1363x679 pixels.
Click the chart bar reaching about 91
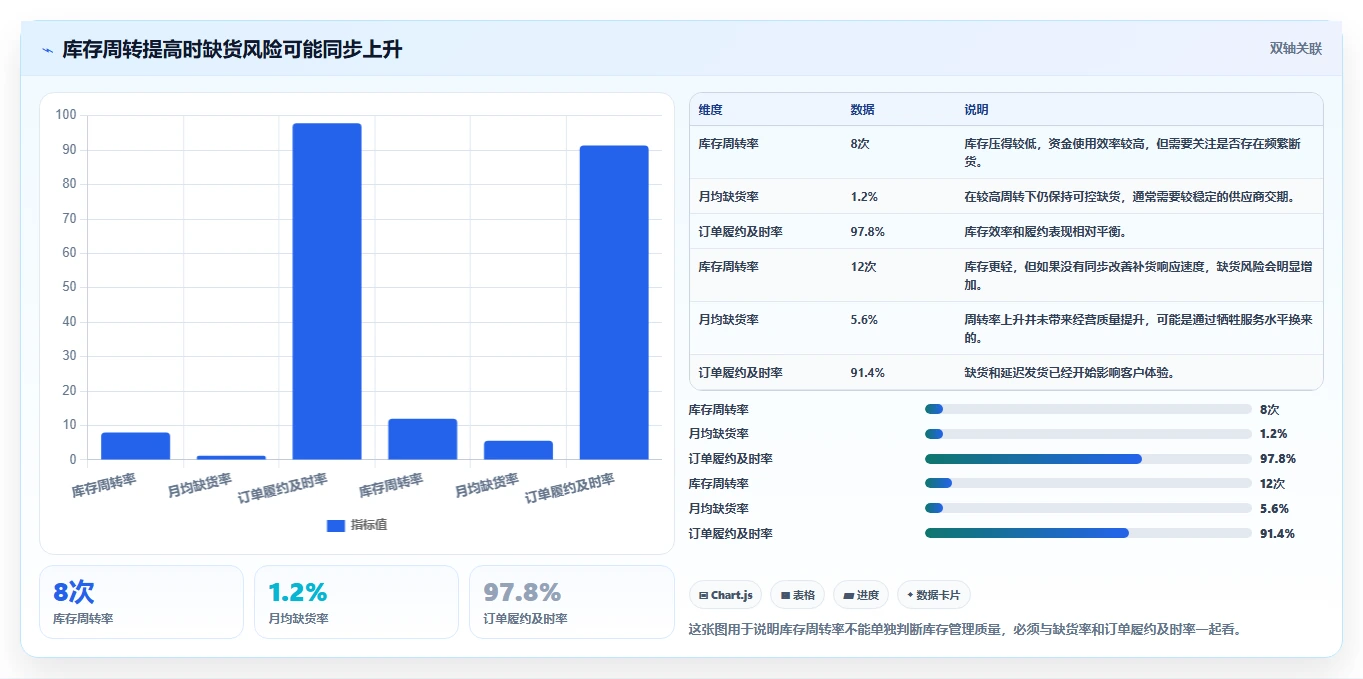(614, 303)
